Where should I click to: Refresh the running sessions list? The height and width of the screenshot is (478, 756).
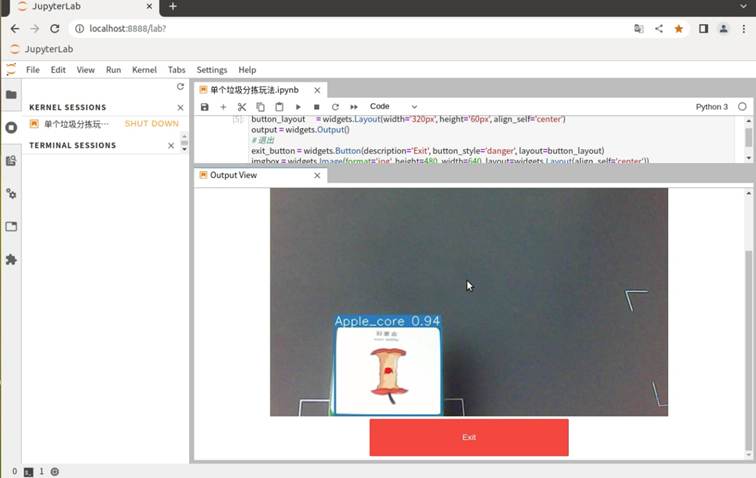click(x=180, y=87)
